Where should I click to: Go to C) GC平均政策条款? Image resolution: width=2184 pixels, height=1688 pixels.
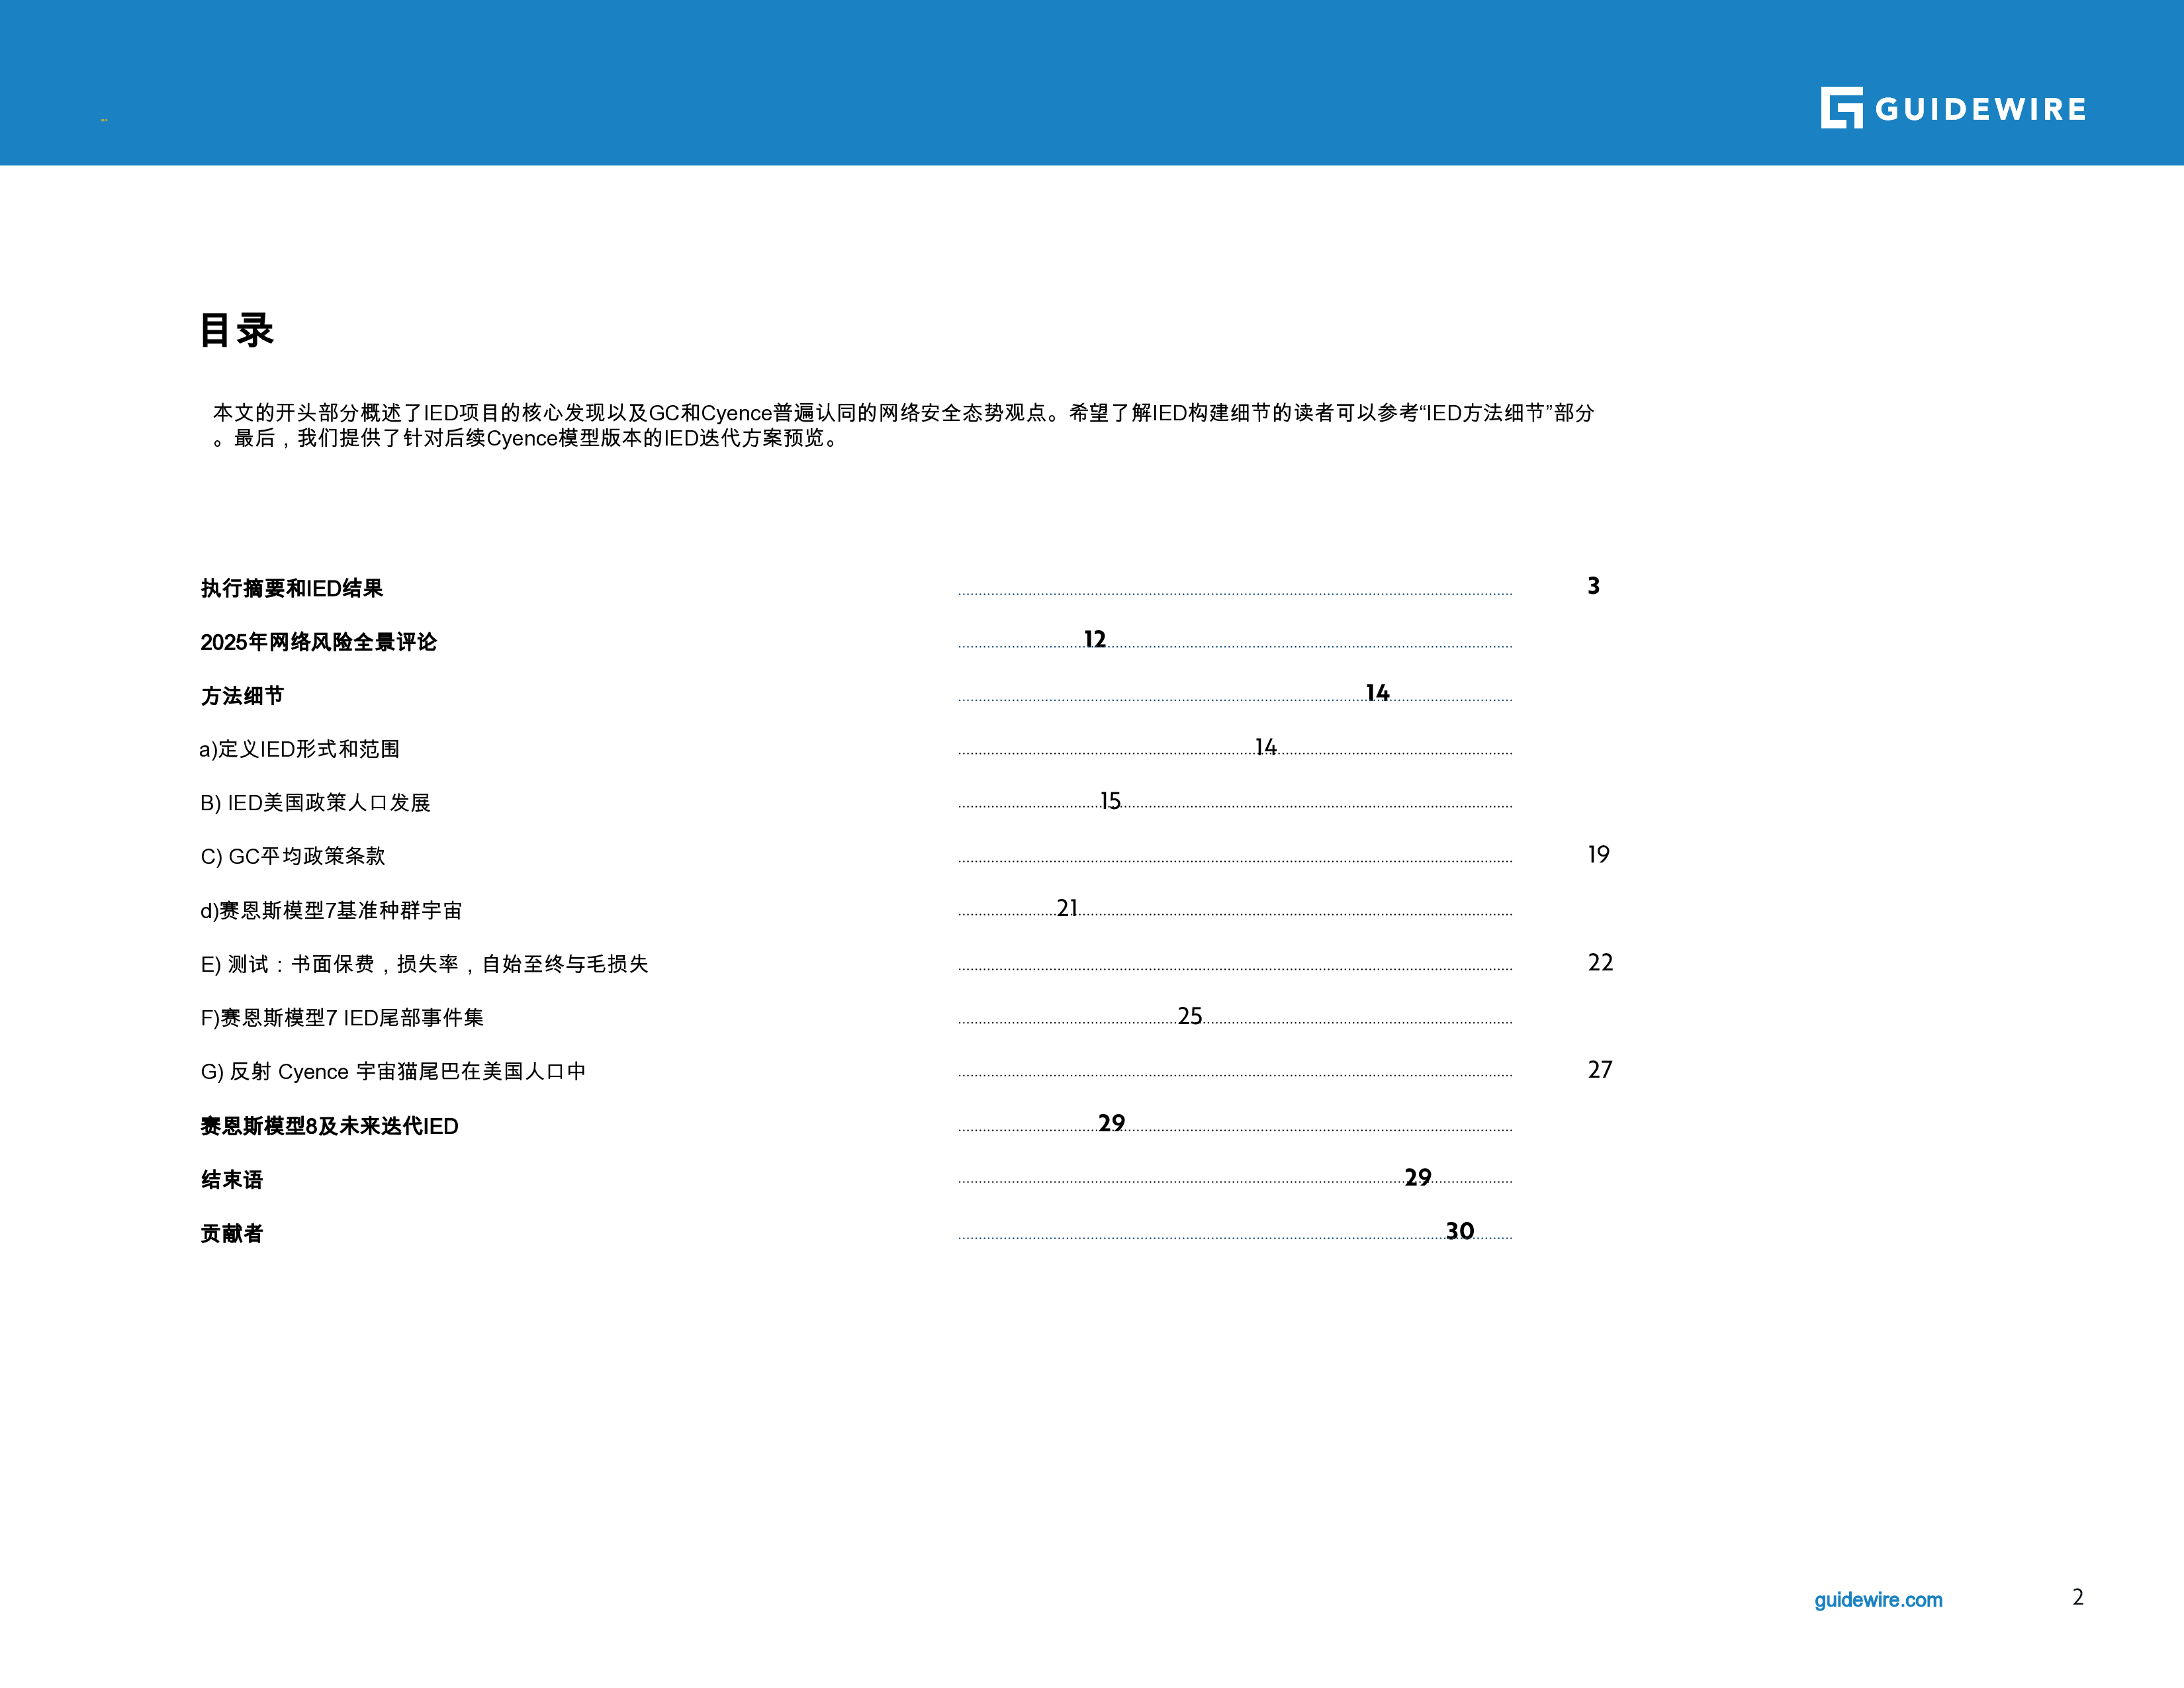[x=293, y=856]
